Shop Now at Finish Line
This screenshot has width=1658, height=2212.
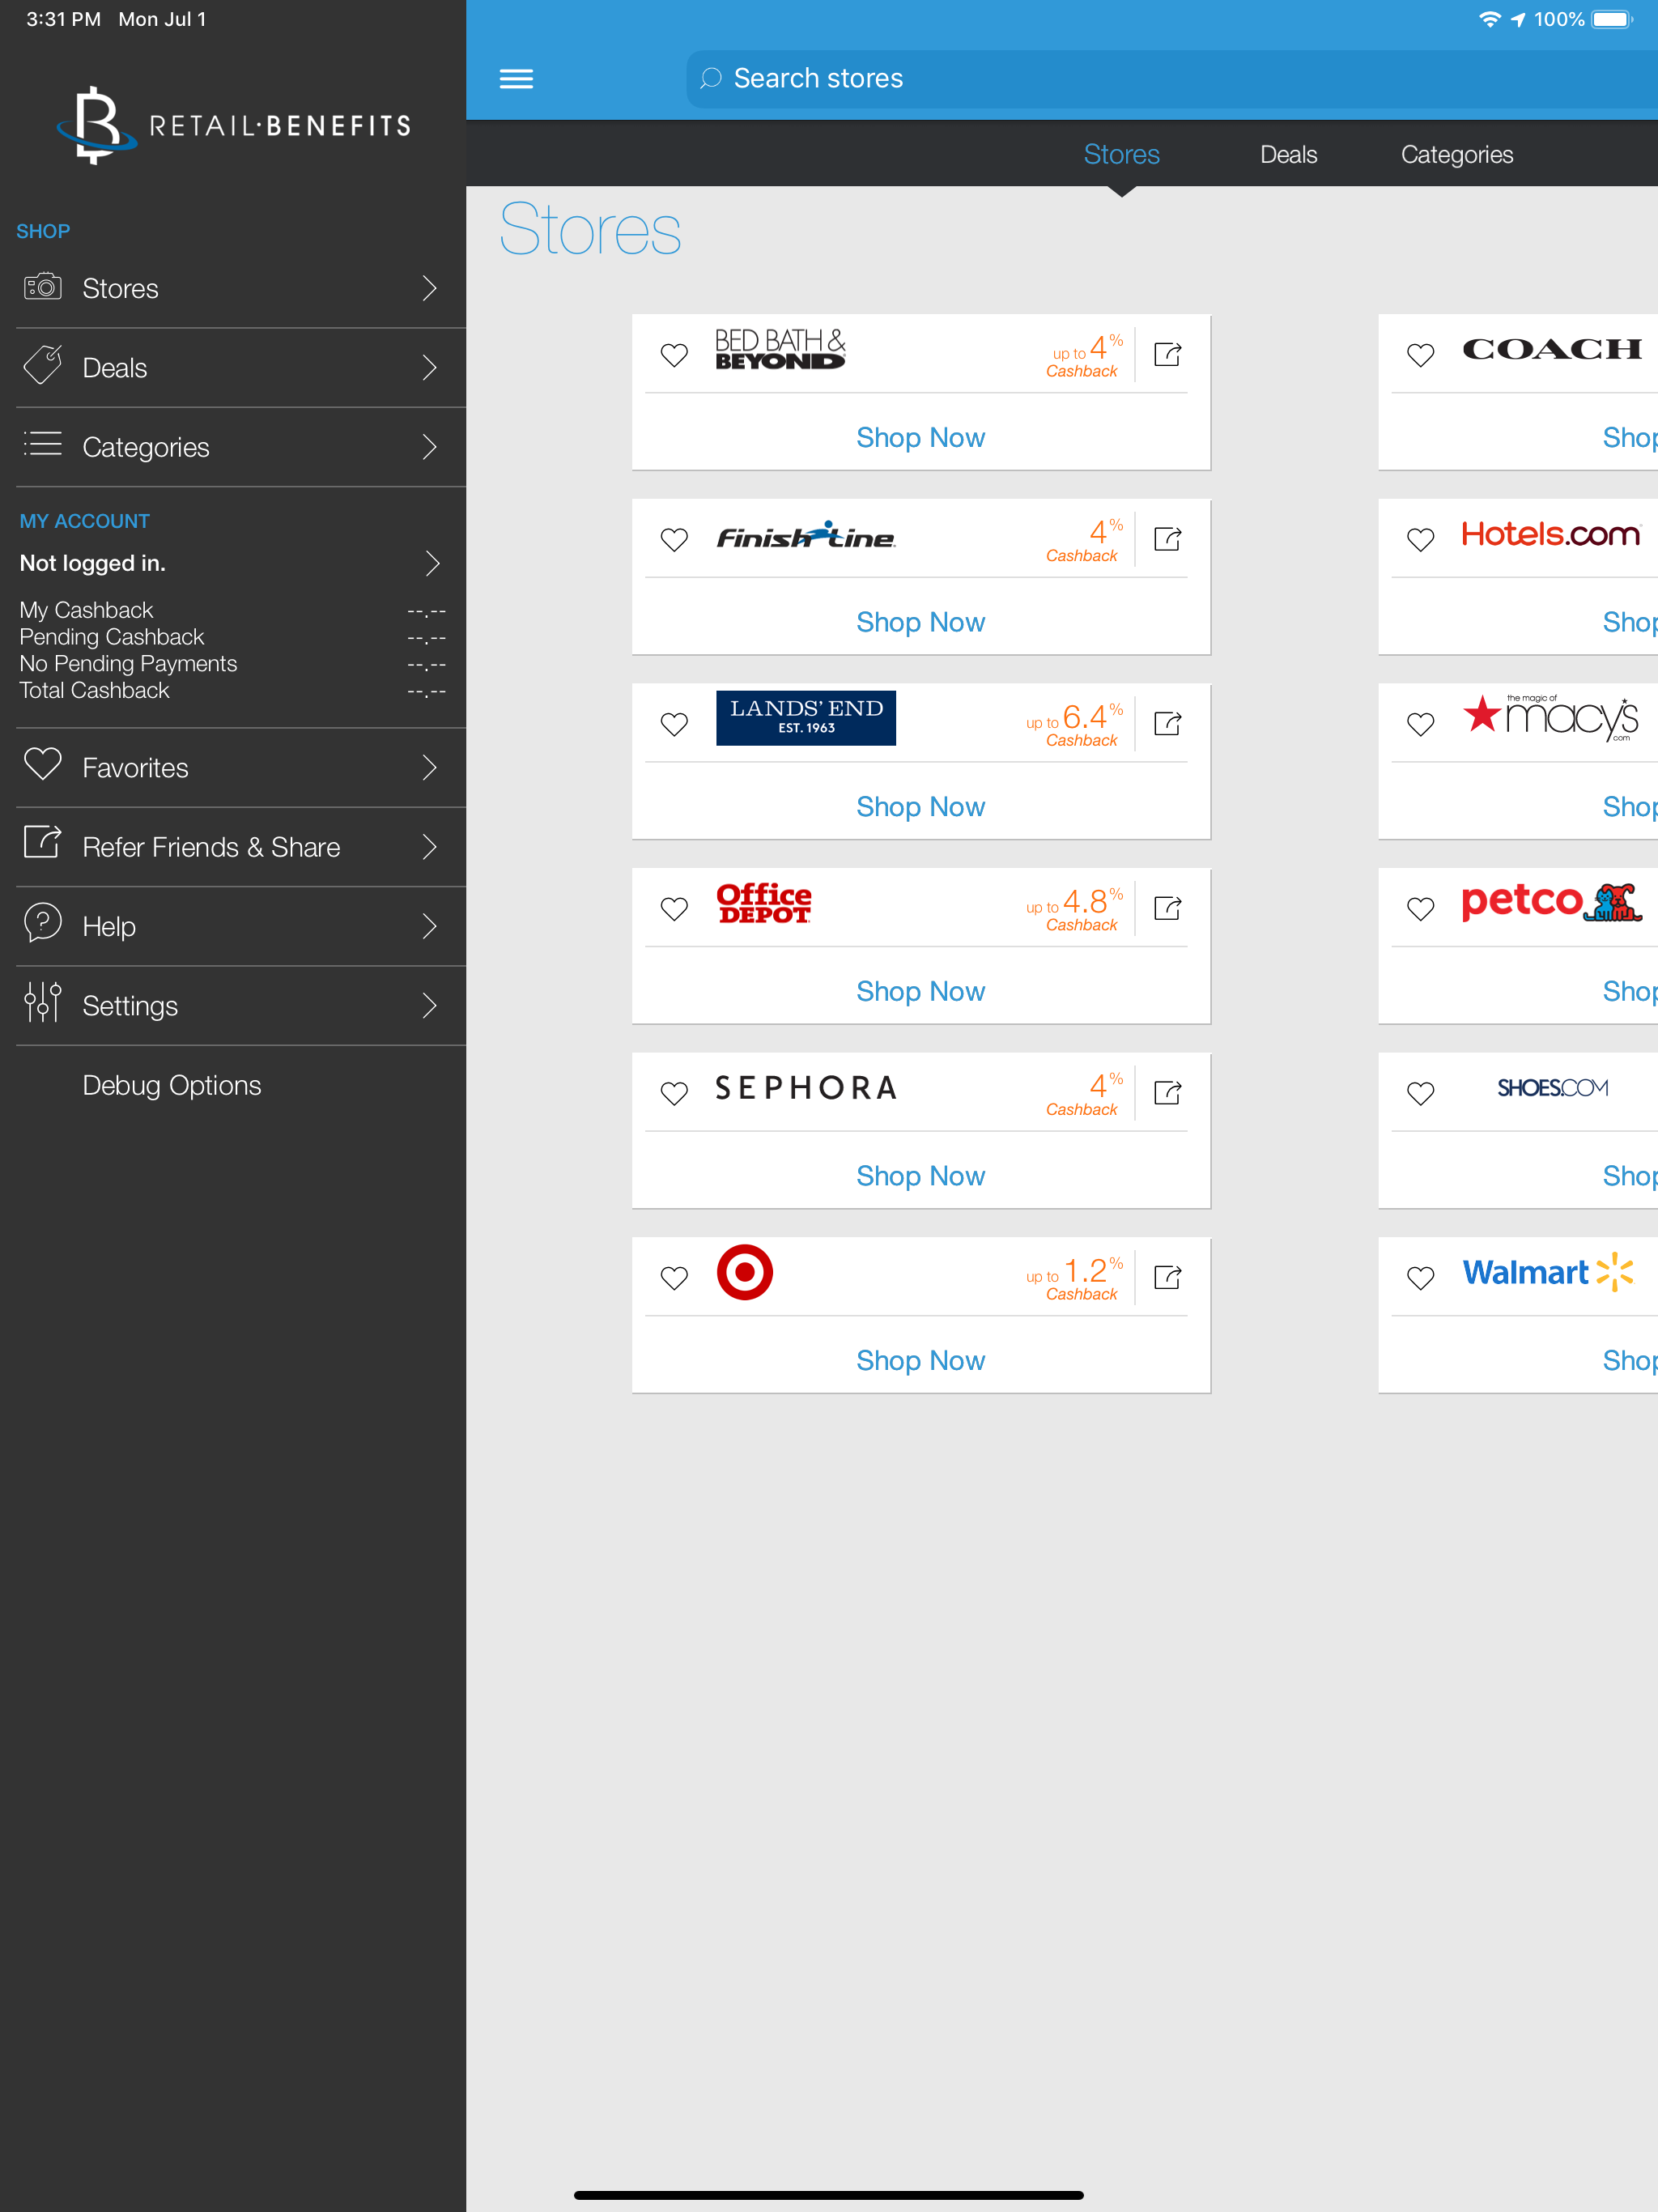pos(920,622)
